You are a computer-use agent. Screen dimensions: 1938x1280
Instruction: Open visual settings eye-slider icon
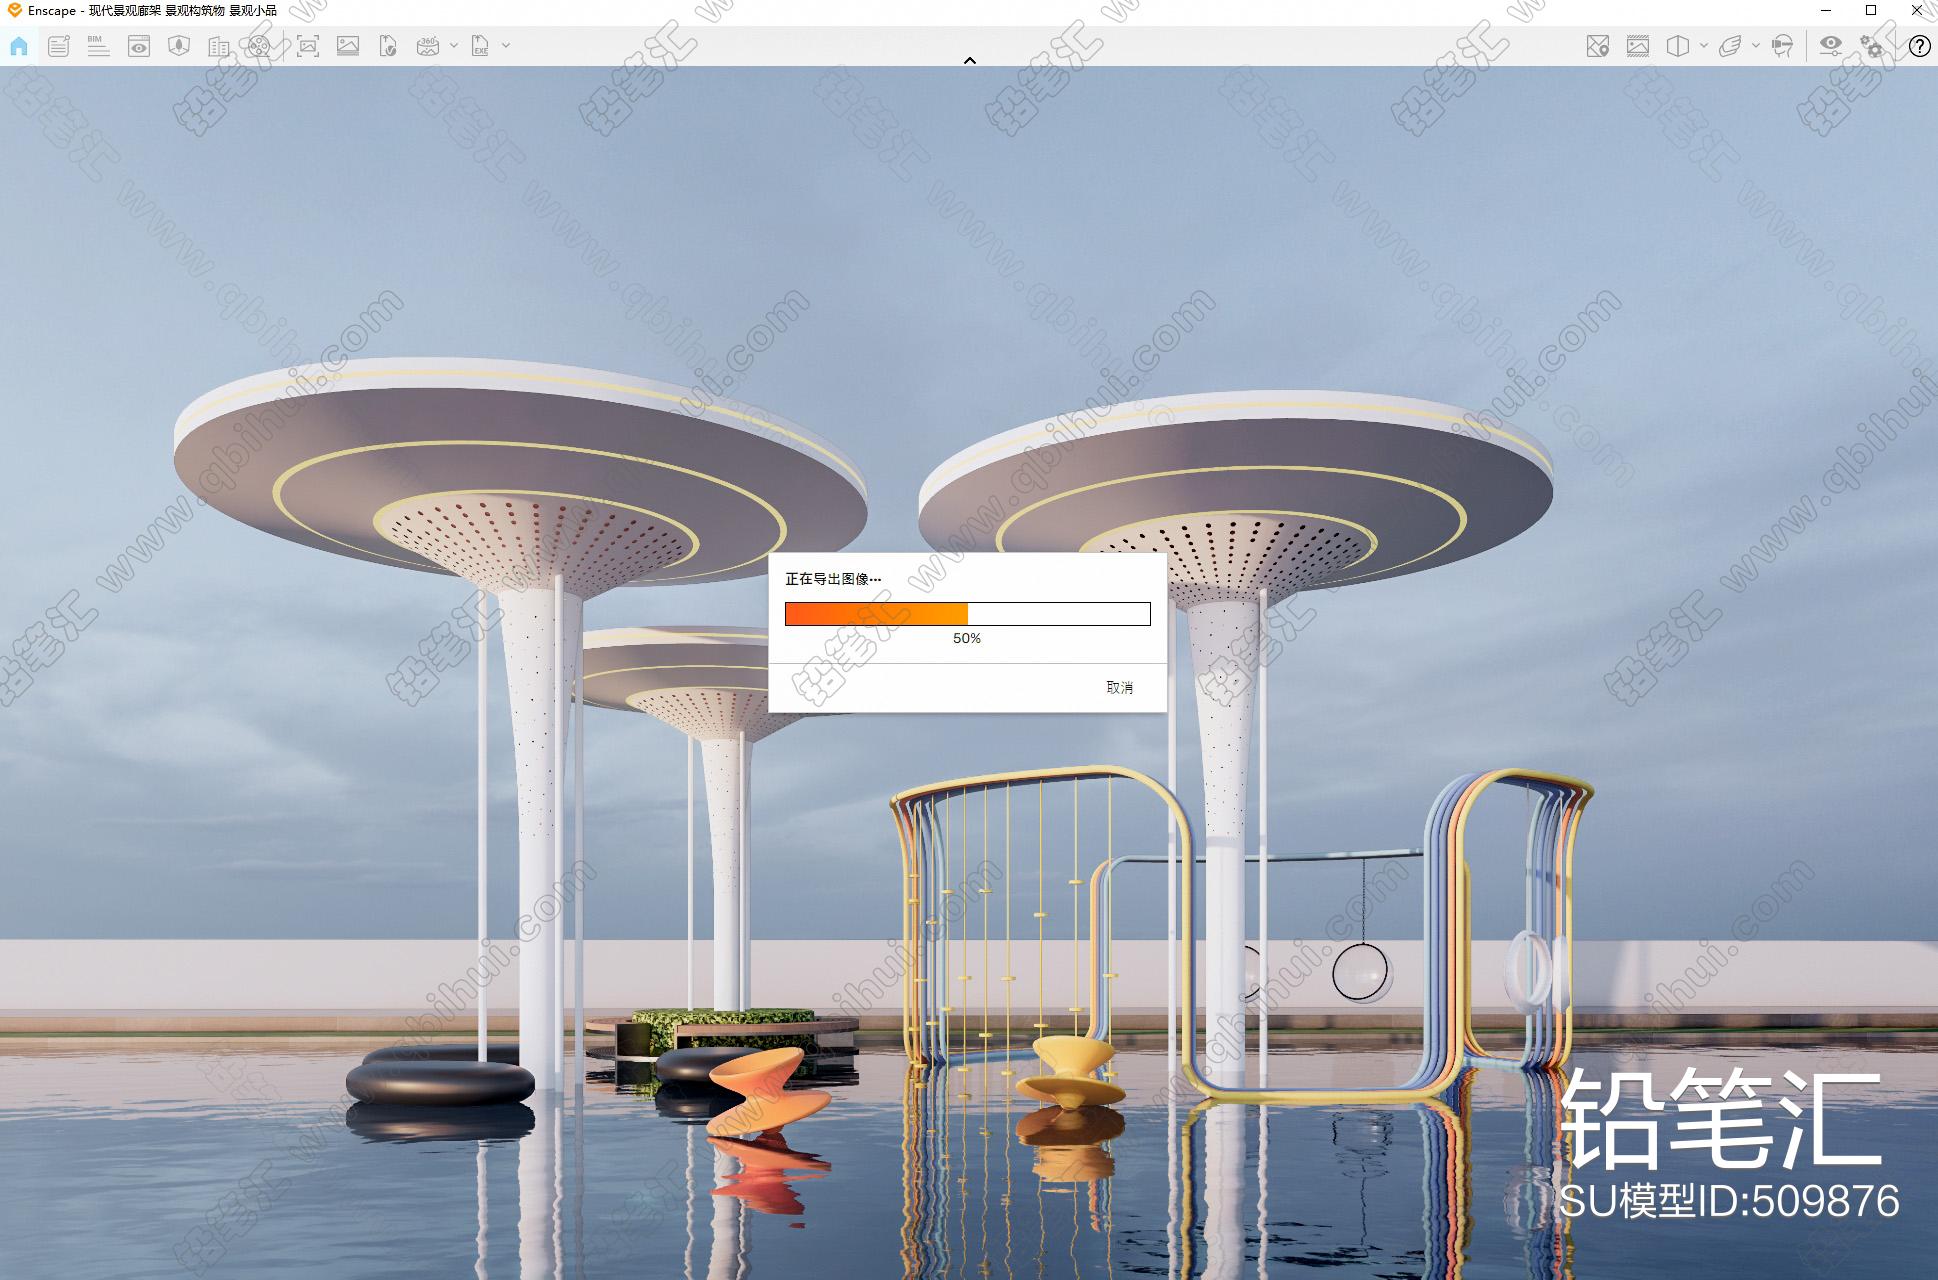pos(1831,46)
